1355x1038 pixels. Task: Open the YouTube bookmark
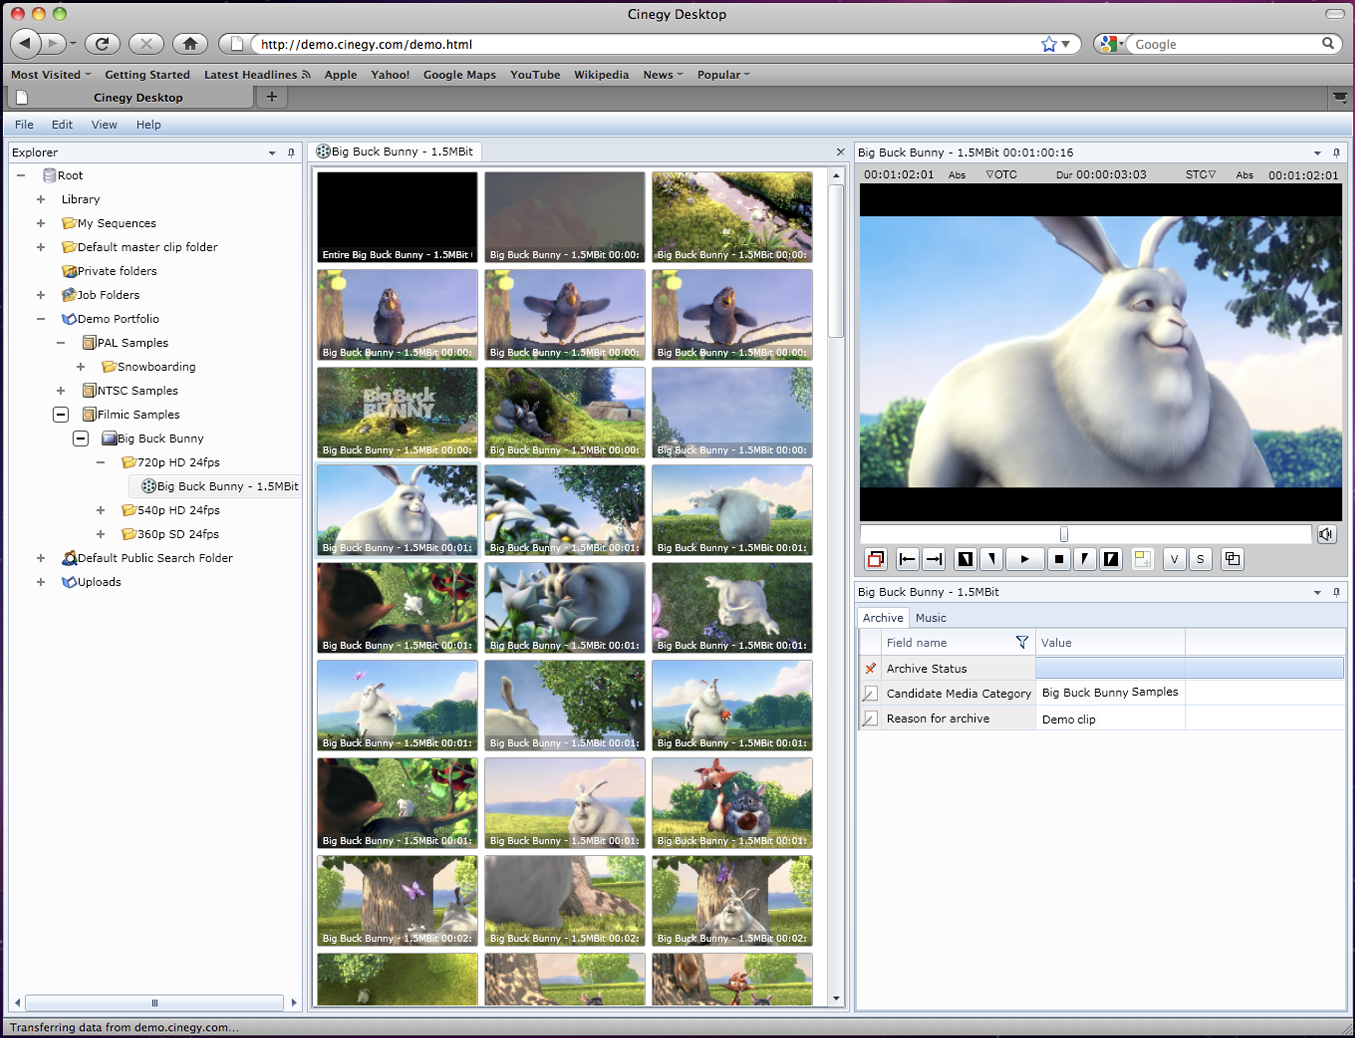pyautogui.click(x=535, y=75)
